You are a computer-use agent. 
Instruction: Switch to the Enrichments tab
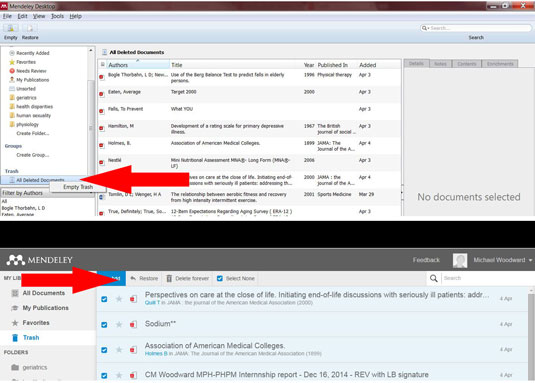500,63
